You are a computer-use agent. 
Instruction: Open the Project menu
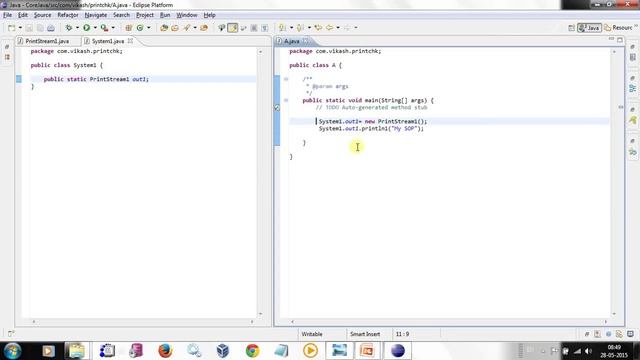click(145, 15)
